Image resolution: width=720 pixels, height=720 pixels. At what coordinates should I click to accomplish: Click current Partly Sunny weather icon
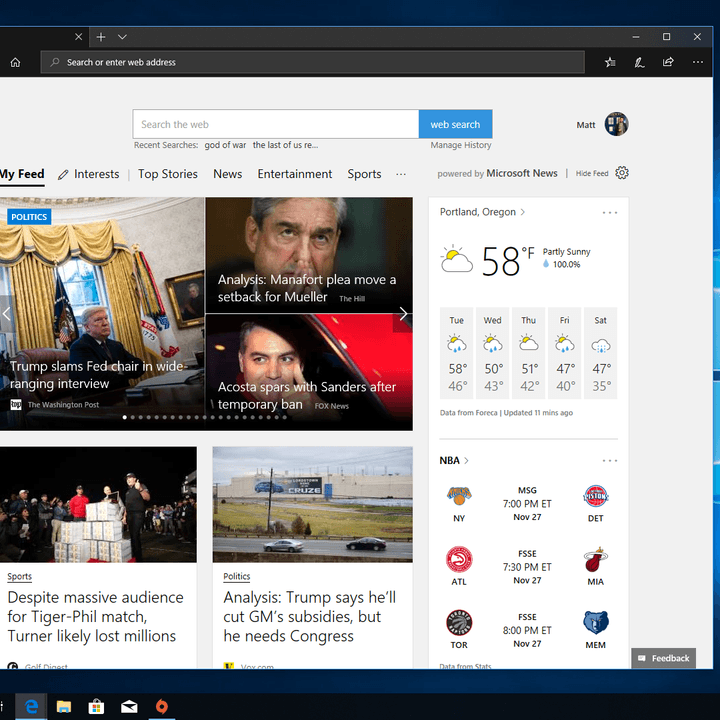click(456, 259)
